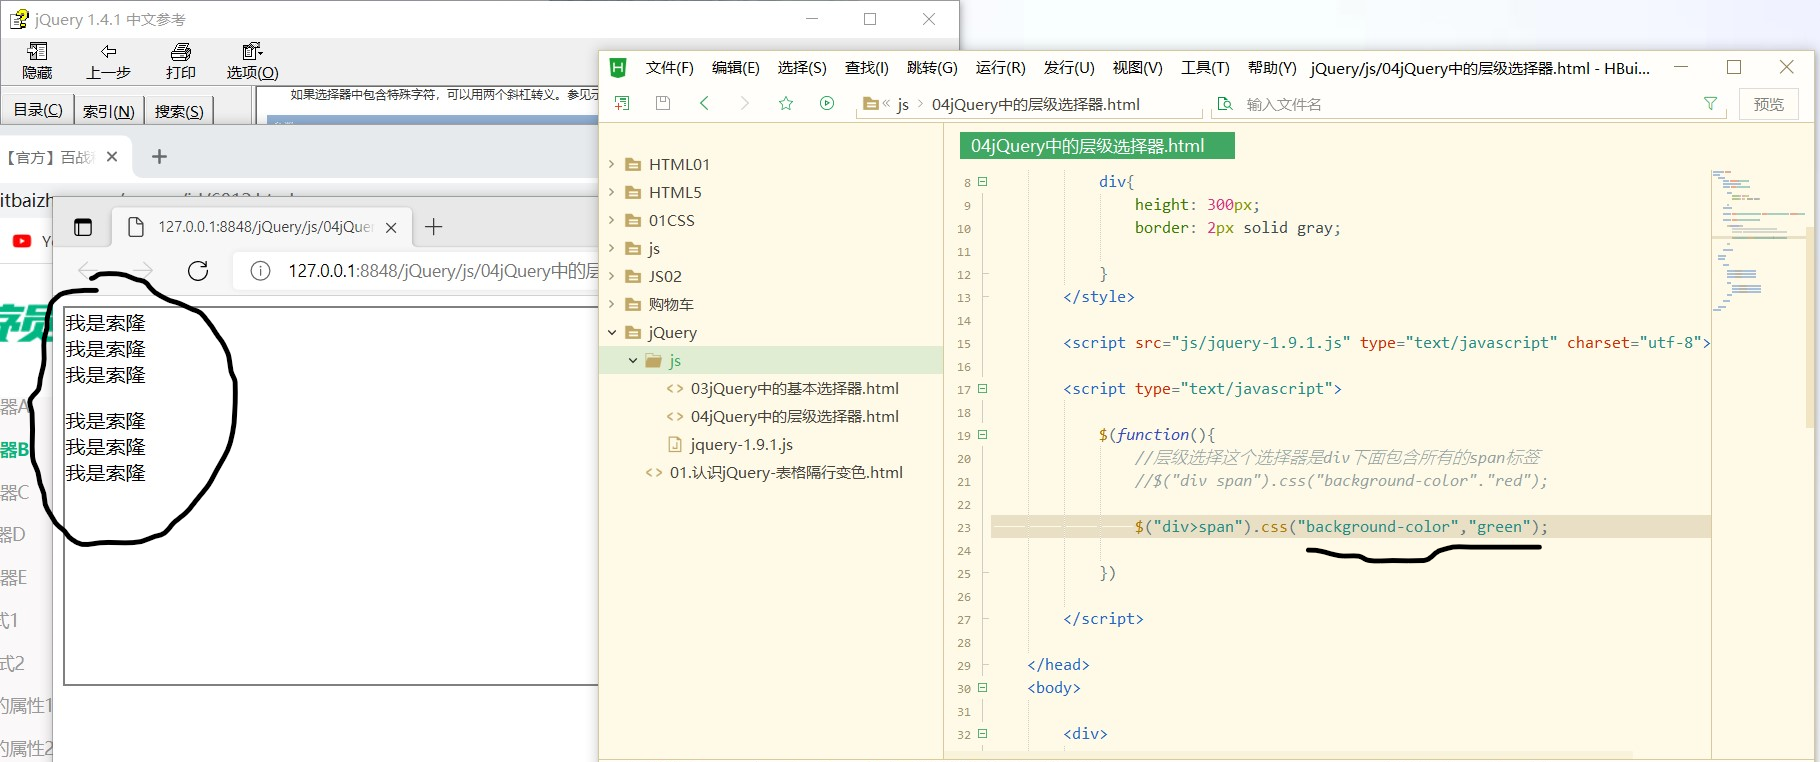Click filter funnel icon in HBuilder
Image resolution: width=1820 pixels, height=762 pixels.
[x=1710, y=103]
